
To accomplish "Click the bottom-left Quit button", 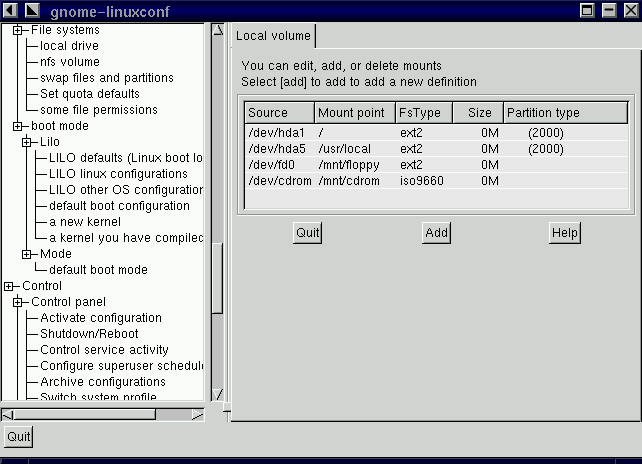I will 18,437.
